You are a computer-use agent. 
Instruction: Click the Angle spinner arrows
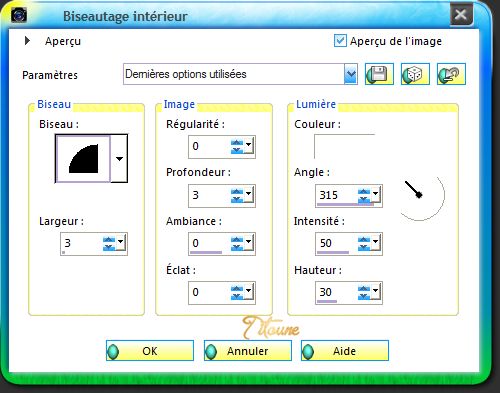pyautogui.click(x=364, y=195)
